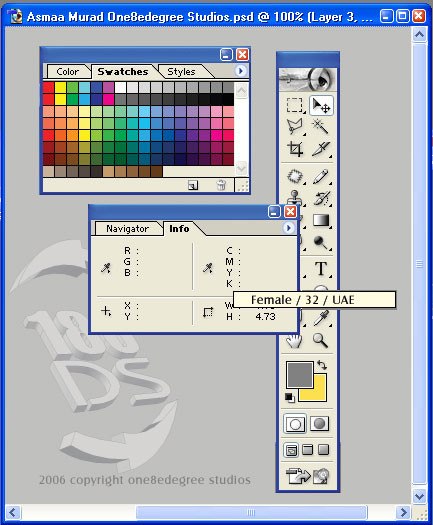Close the Info panel
The height and width of the screenshot is (525, 433).
[290, 212]
